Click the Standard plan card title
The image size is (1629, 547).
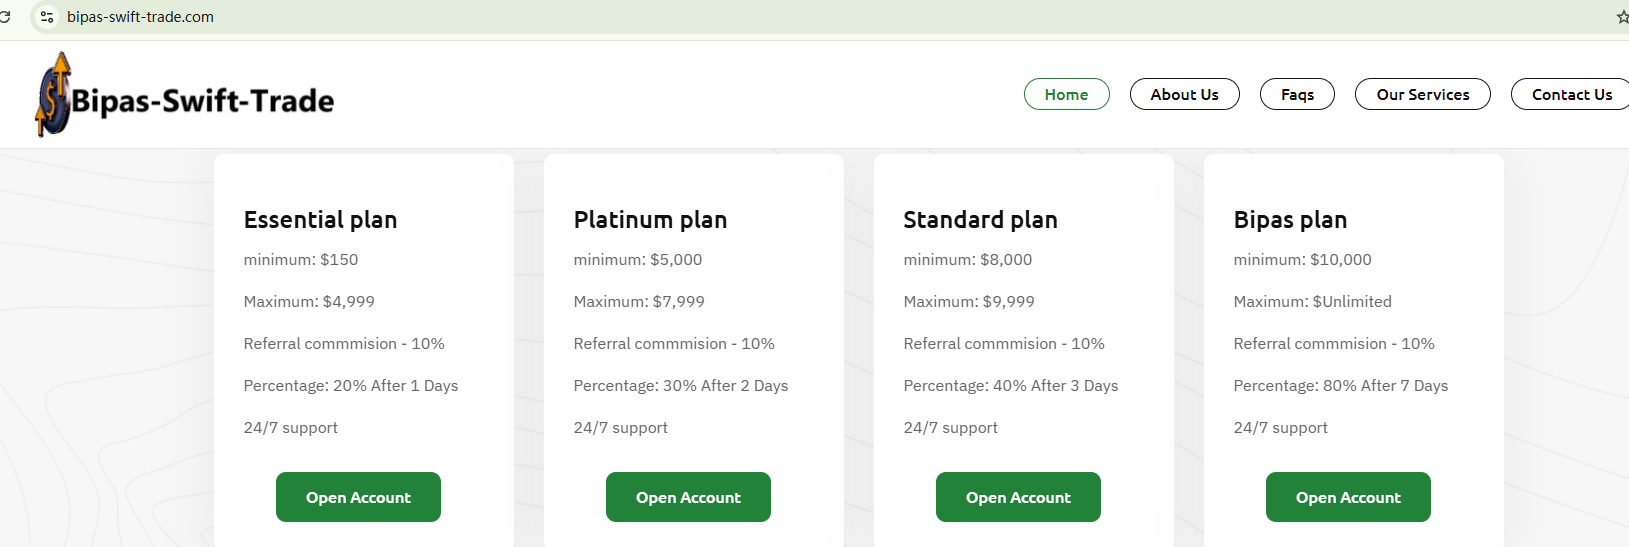(x=980, y=220)
